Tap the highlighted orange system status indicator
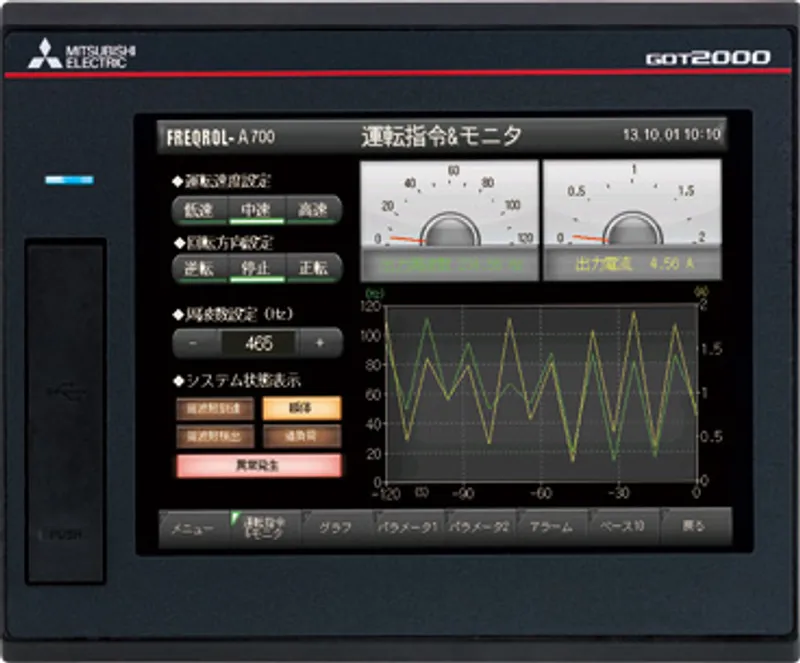The width and height of the screenshot is (800, 663). tap(302, 408)
